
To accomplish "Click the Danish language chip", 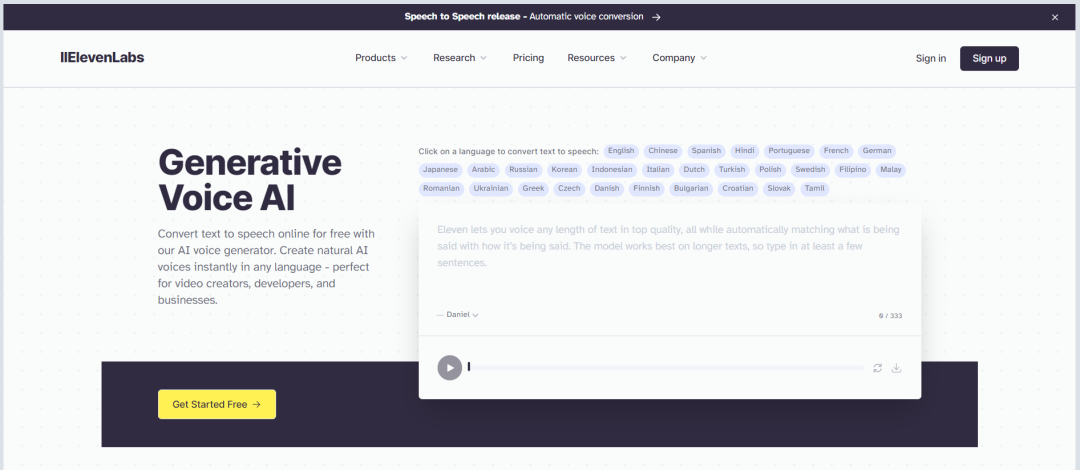I will pos(607,189).
